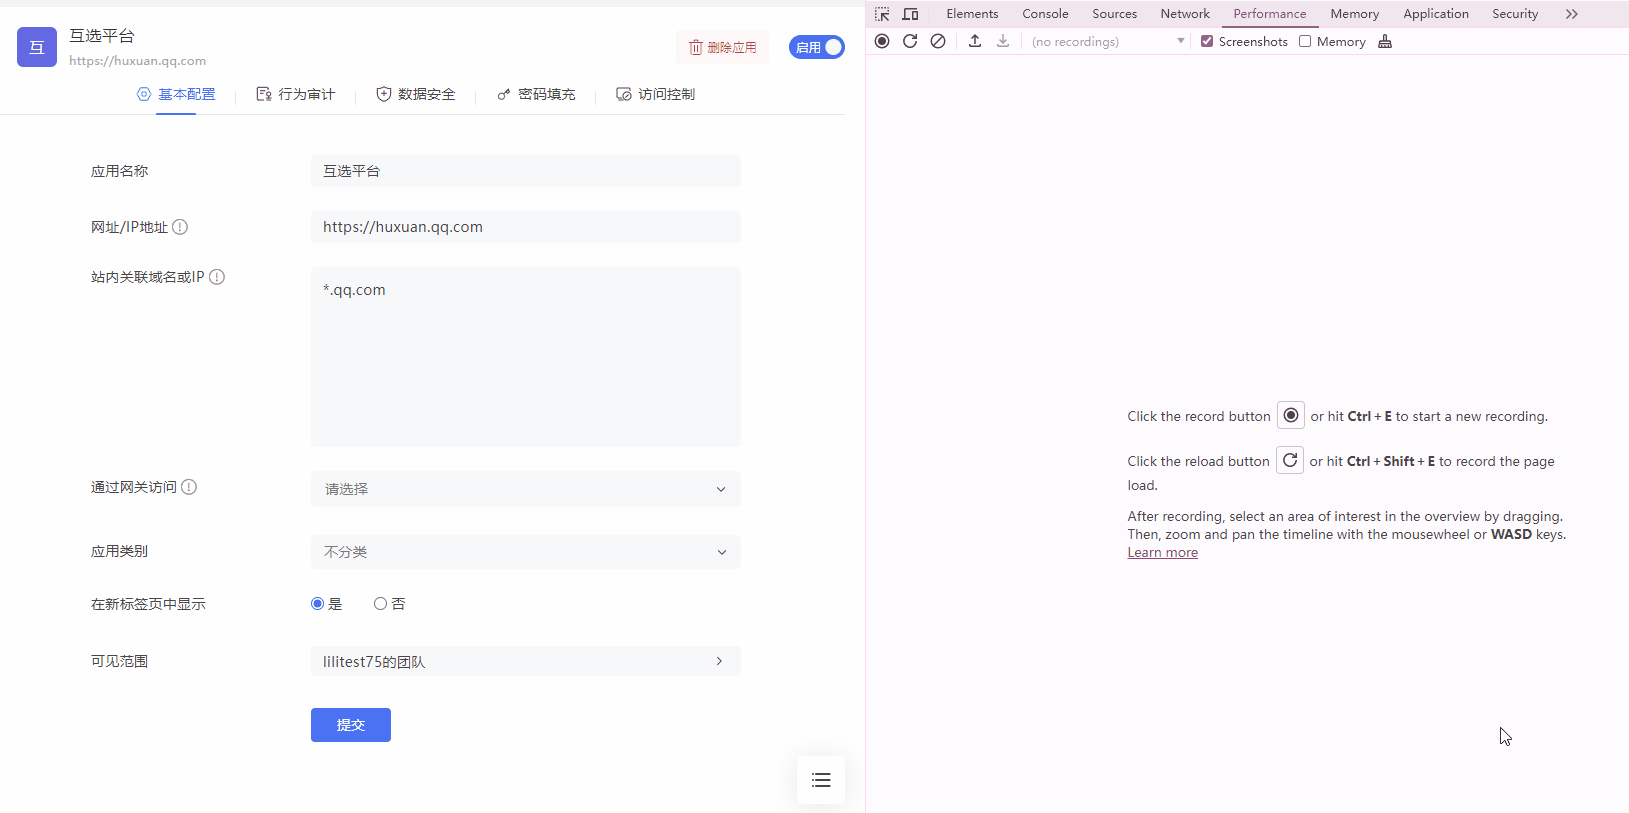This screenshot has width=1629, height=813.
Task: Click the 网址/IP地址 input field
Action: 526,227
